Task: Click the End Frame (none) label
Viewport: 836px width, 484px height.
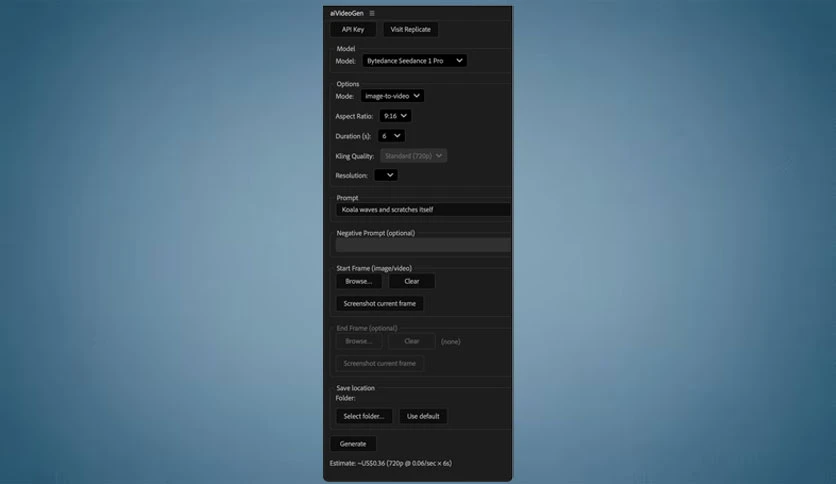Action: [451, 342]
